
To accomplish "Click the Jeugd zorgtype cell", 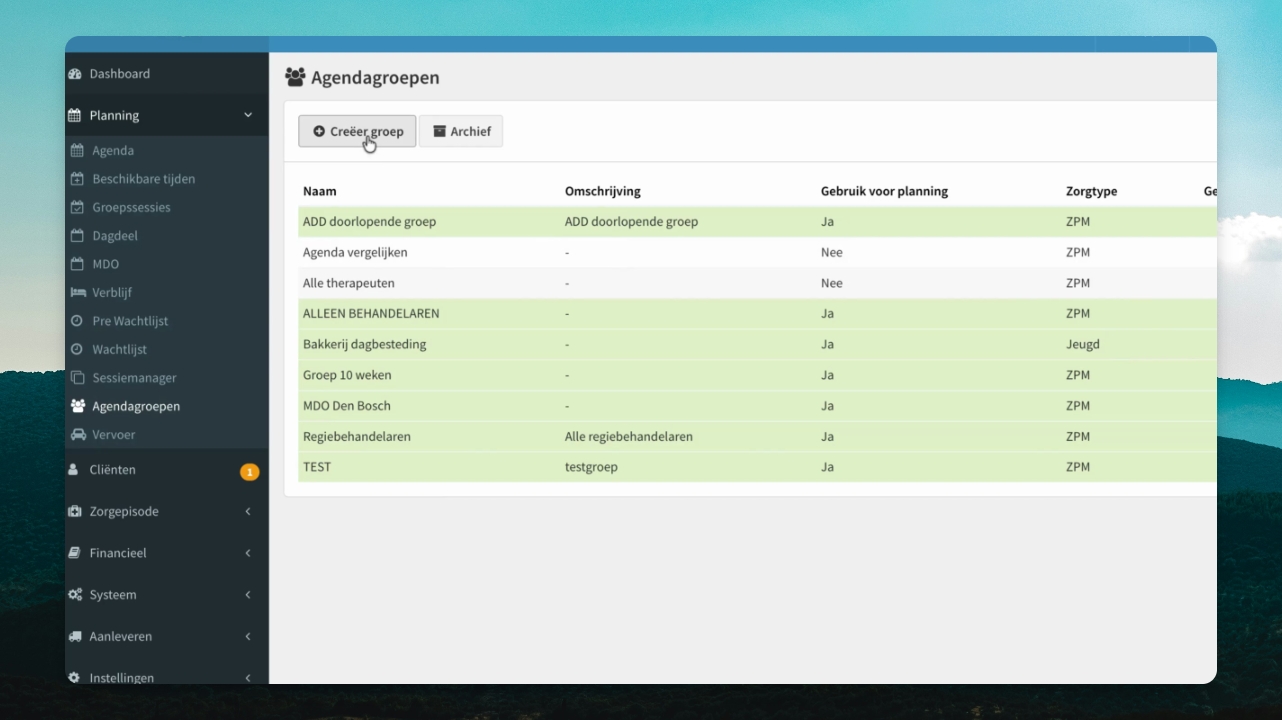I will (x=1083, y=345).
